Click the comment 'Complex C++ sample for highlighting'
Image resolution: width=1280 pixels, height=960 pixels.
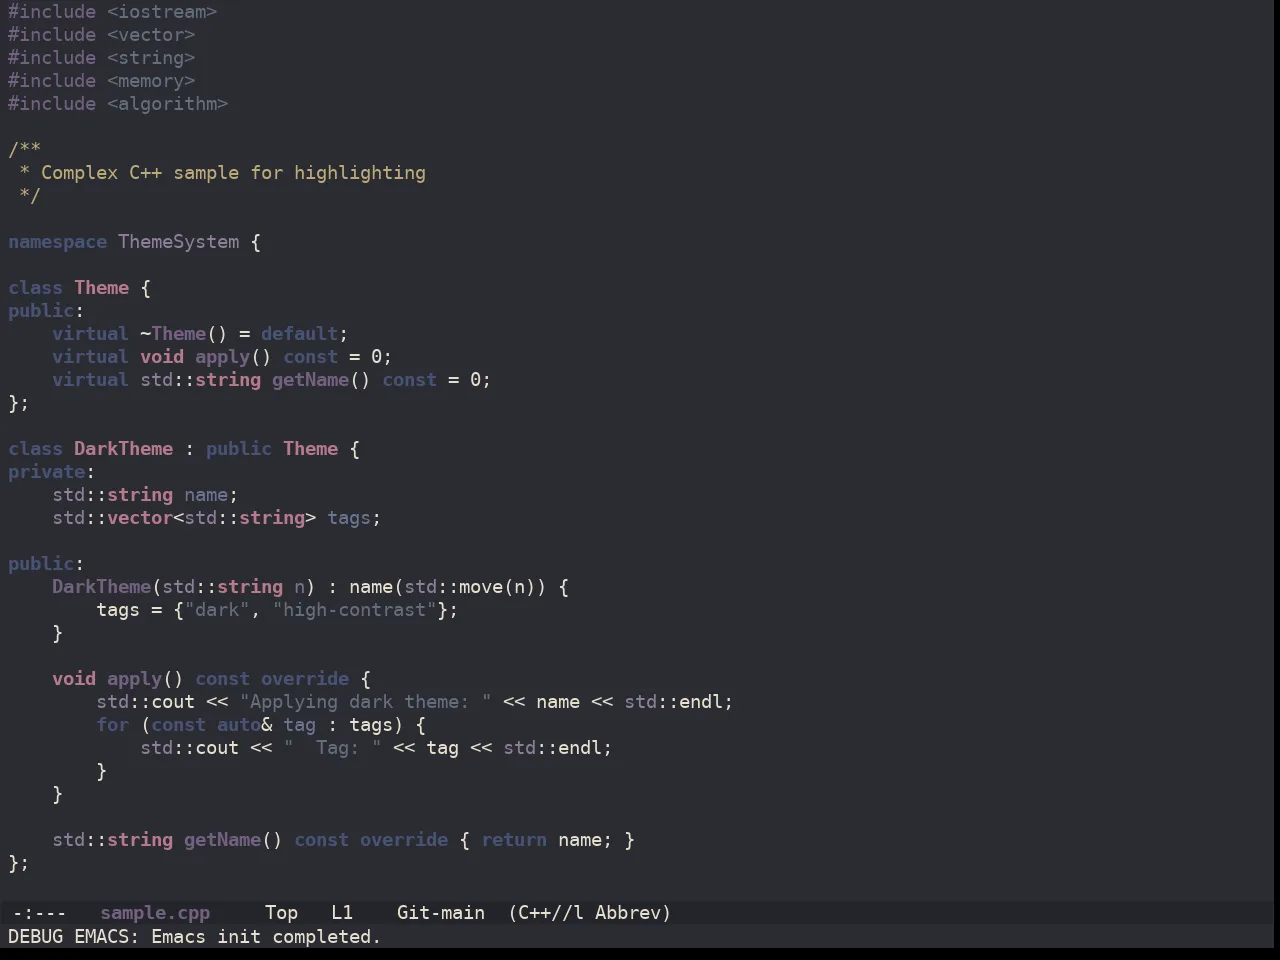click(233, 173)
